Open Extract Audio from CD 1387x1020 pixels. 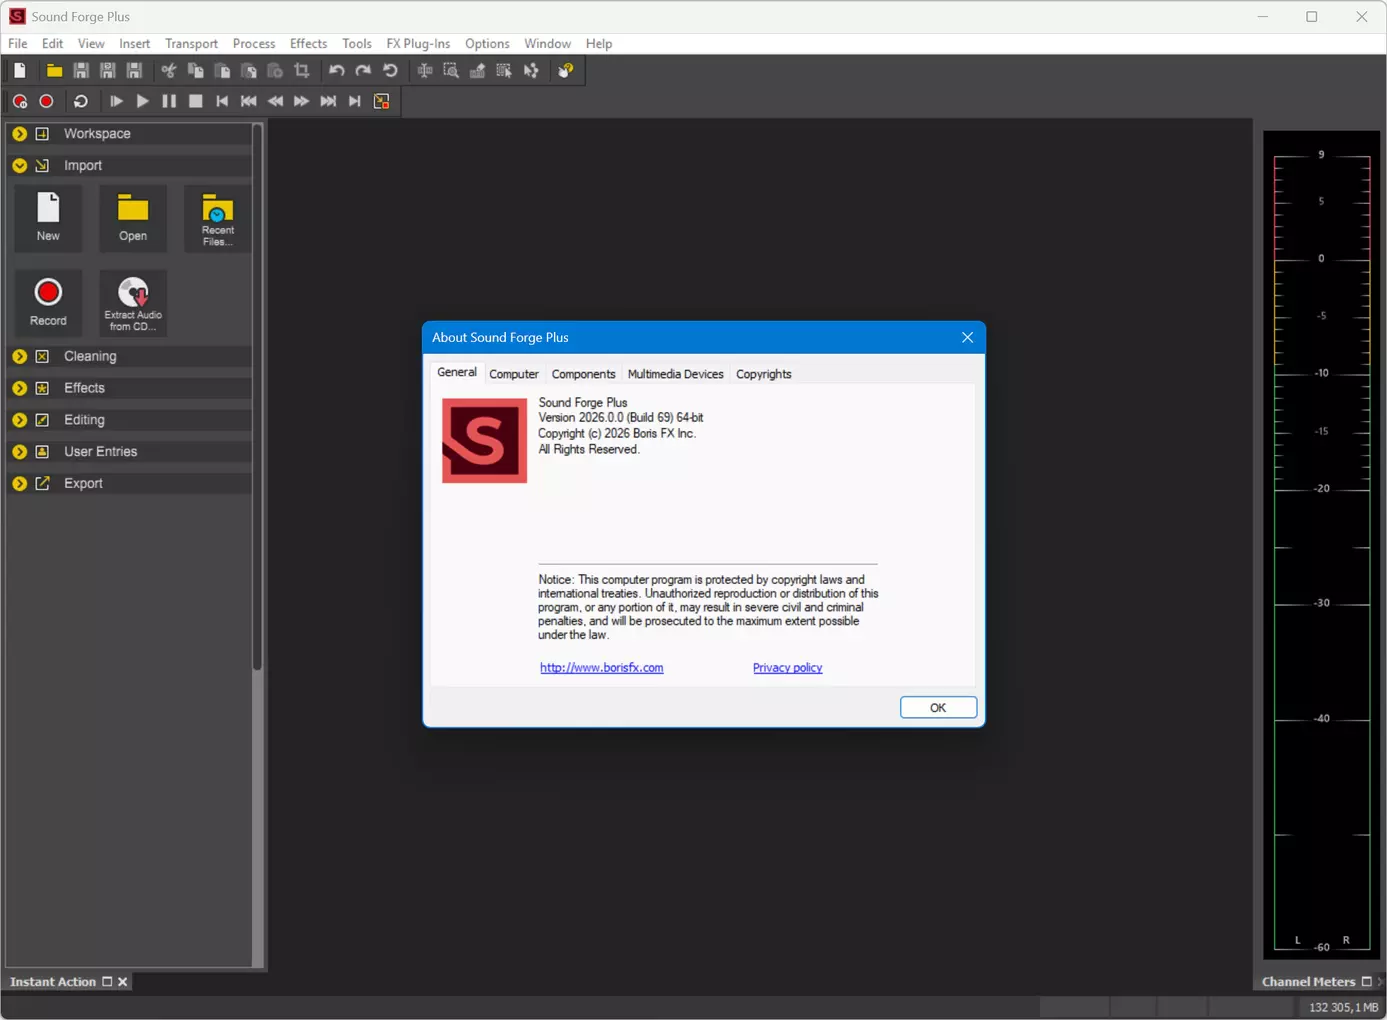pyautogui.click(x=133, y=303)
